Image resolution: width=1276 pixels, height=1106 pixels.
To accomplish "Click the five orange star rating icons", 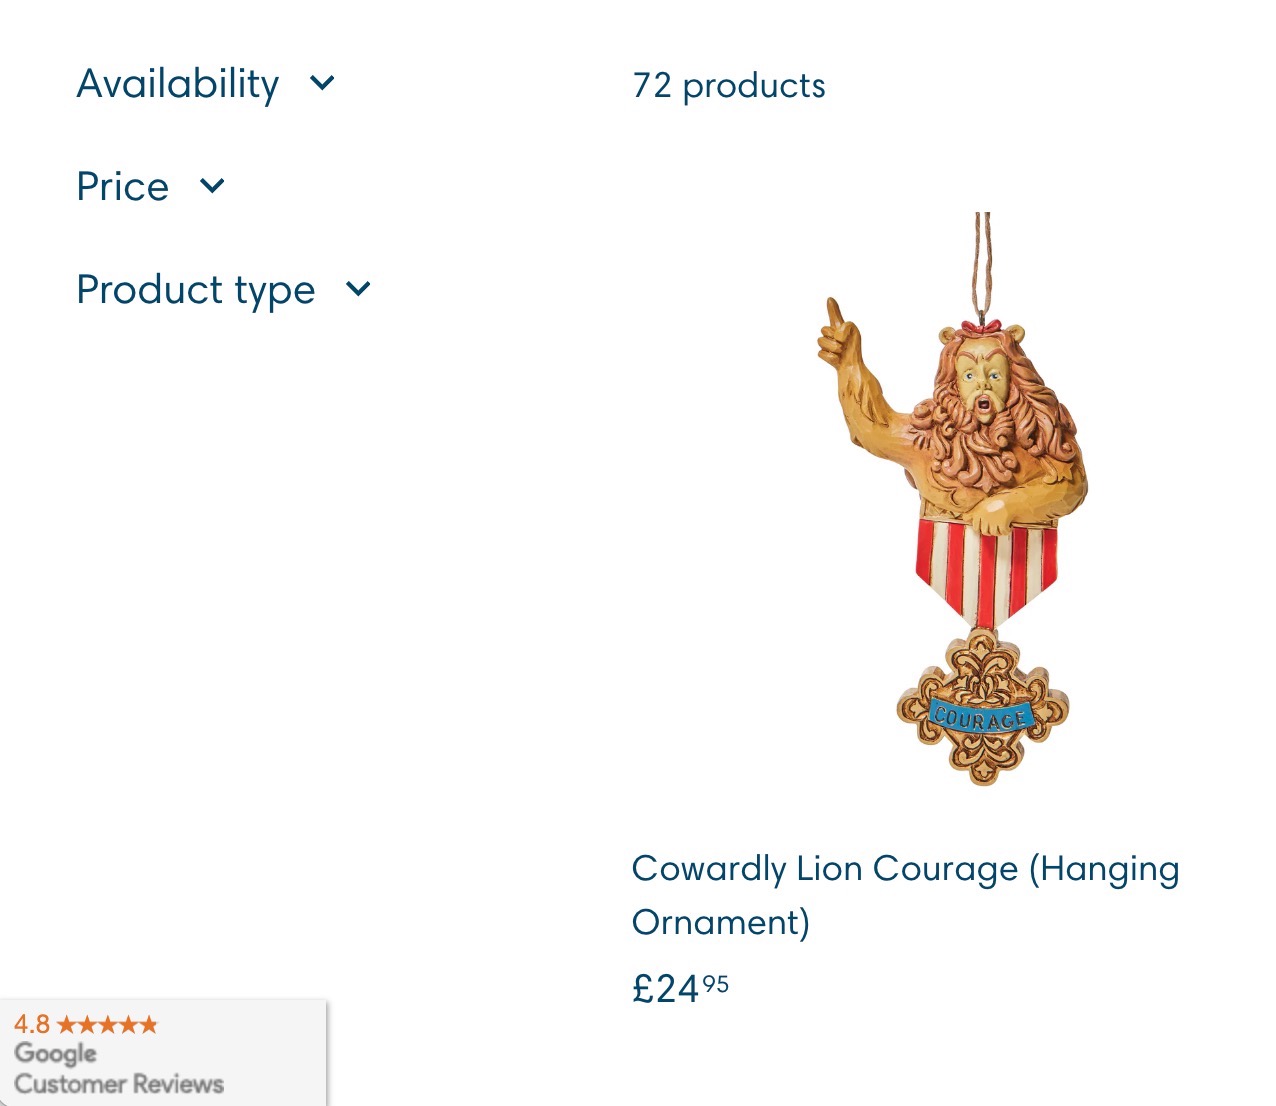I will point(108,1024).
